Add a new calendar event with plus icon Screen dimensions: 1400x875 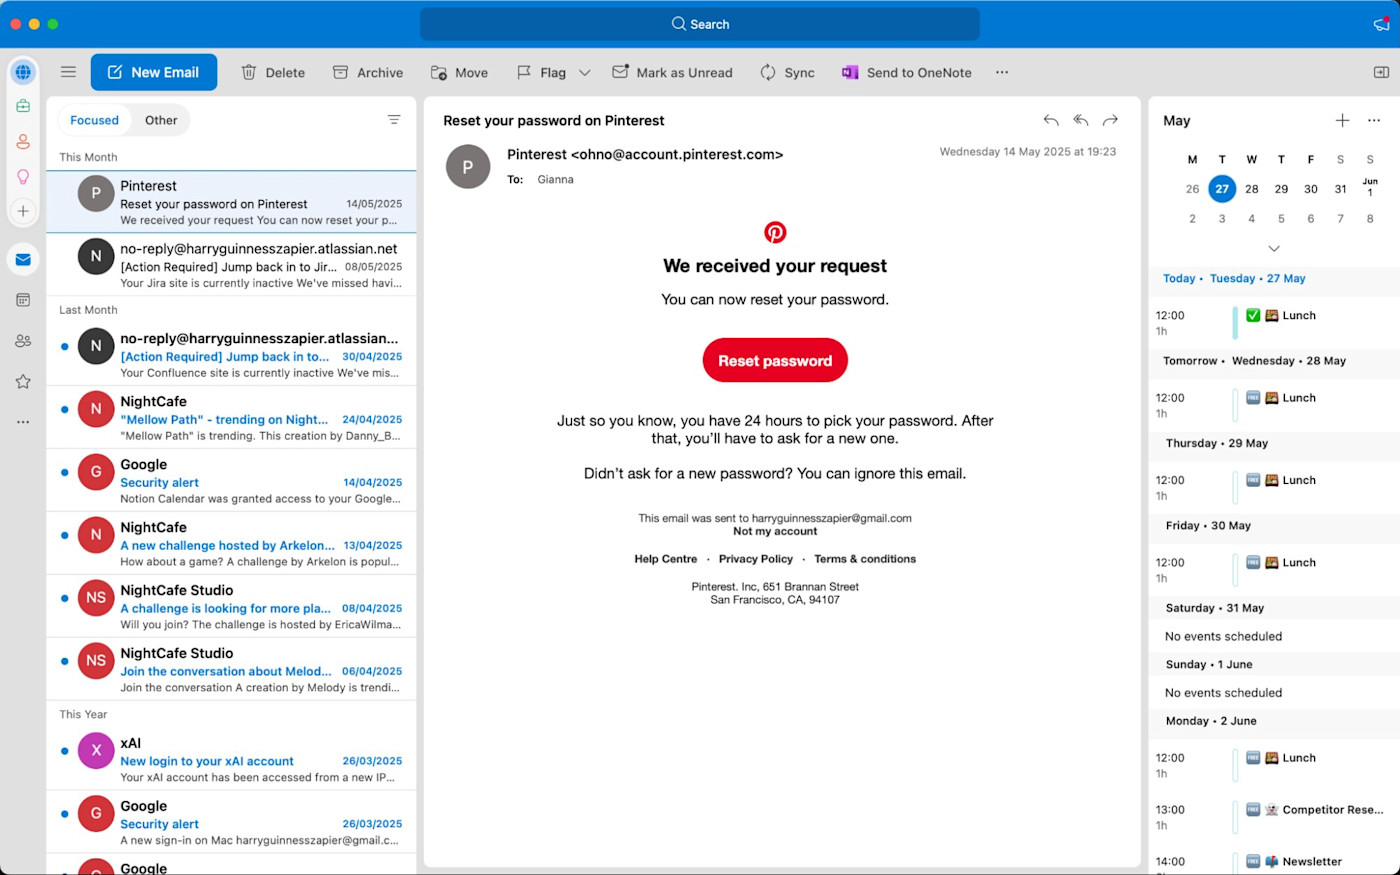tap(1343, 120)
